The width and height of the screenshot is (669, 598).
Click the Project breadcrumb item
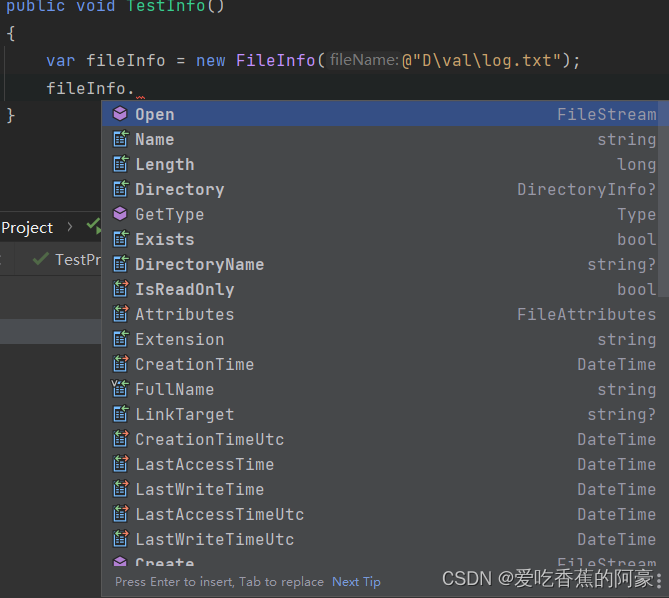coord(27,228)
